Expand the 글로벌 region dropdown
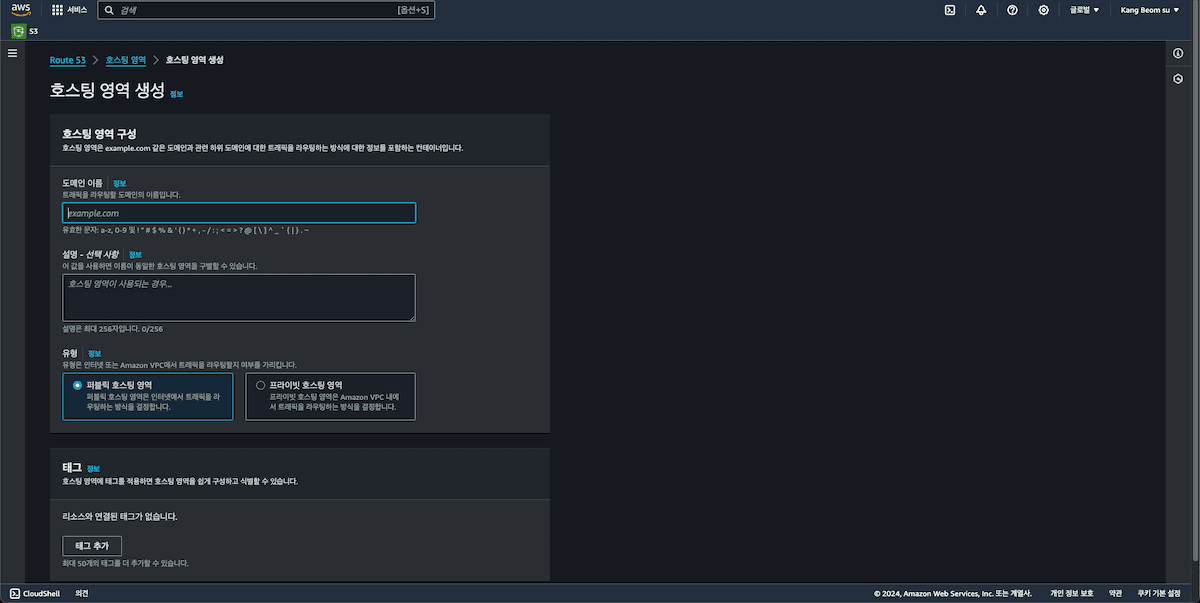 [x=1084, y=10]
